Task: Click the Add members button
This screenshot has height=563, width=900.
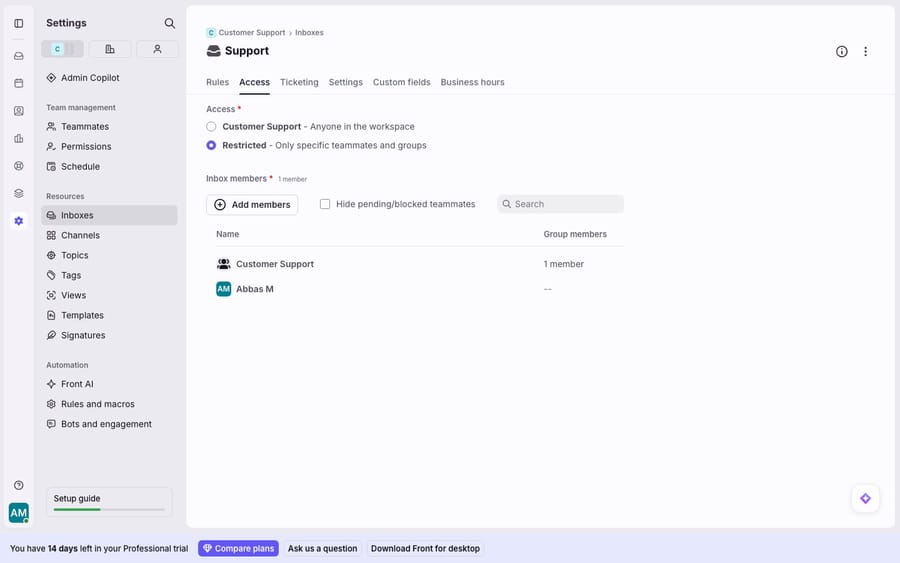Action: (252, 204)
